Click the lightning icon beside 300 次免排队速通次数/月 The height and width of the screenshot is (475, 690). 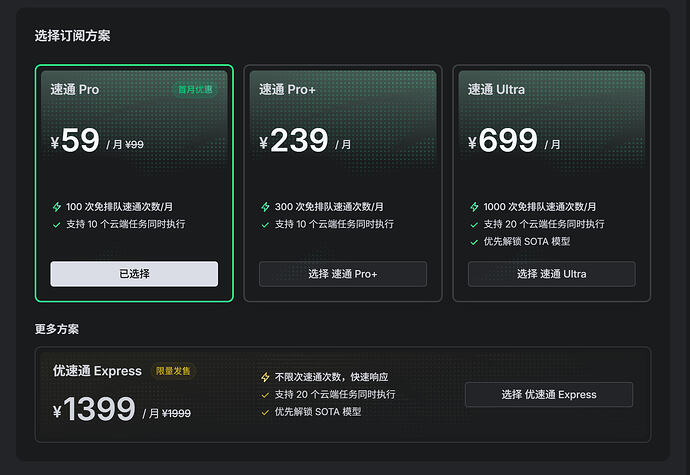coord(265,207)
